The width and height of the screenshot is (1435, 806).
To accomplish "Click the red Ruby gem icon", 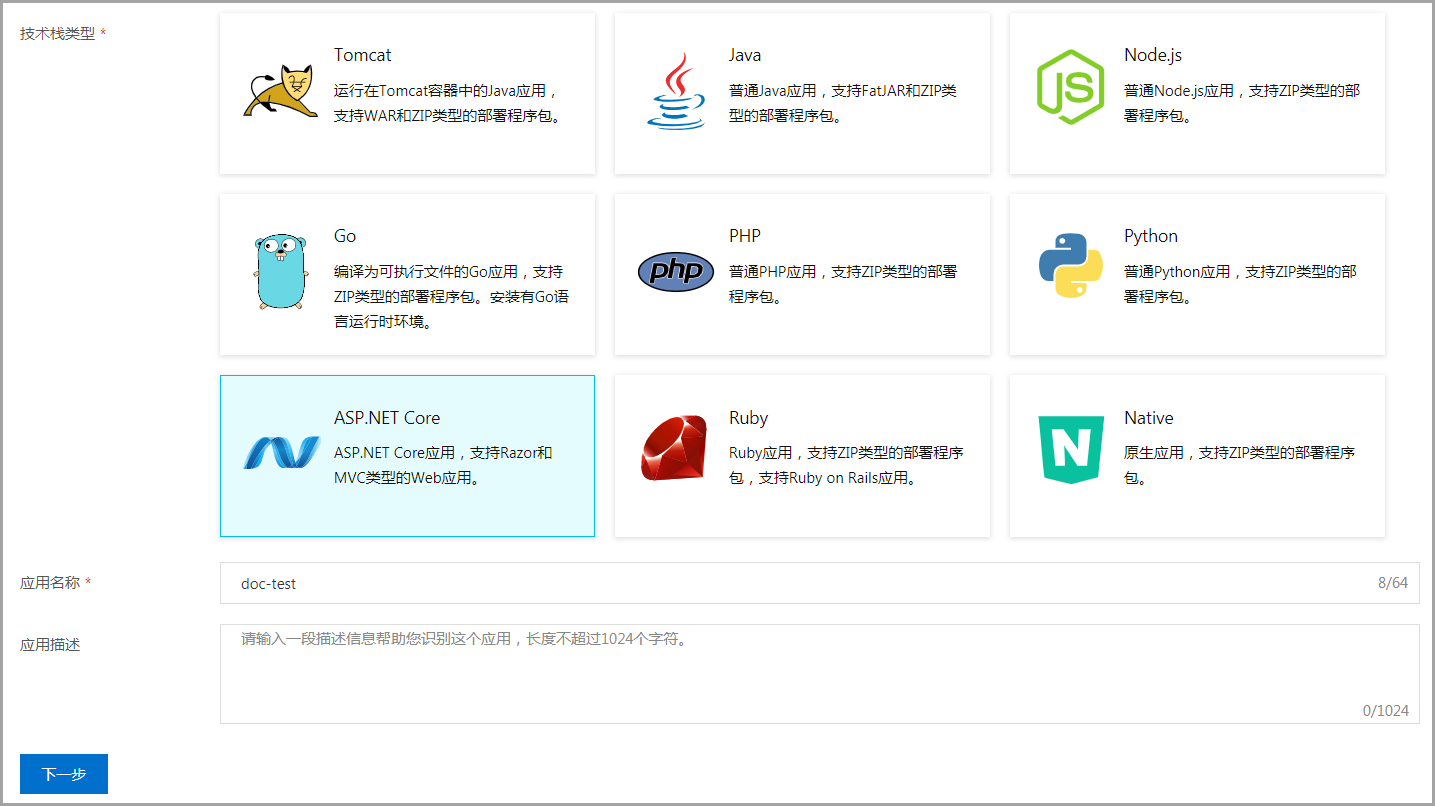I will (674, 448).
